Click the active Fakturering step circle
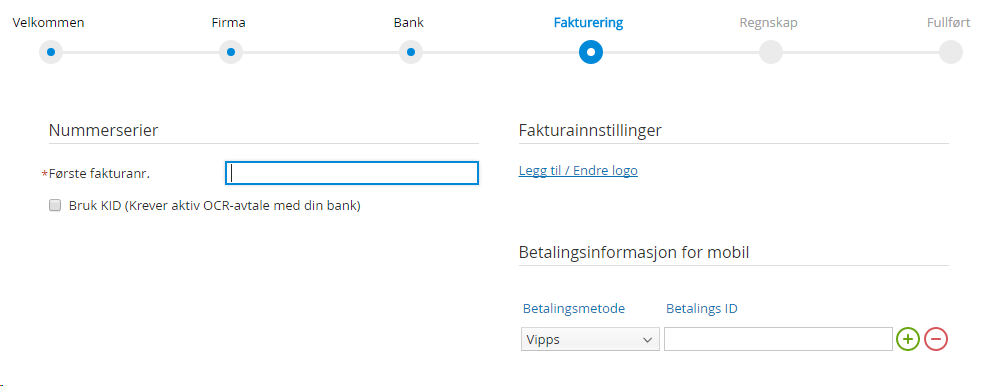The height and width of the screenshot is (386, 990). 591,52
